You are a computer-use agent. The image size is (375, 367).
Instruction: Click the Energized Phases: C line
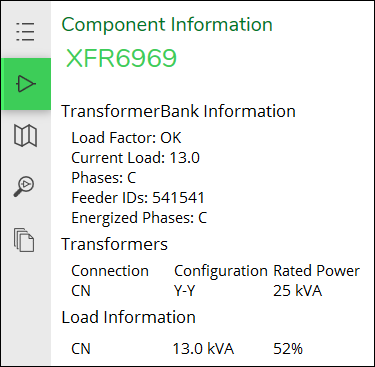tap(139, 218)
